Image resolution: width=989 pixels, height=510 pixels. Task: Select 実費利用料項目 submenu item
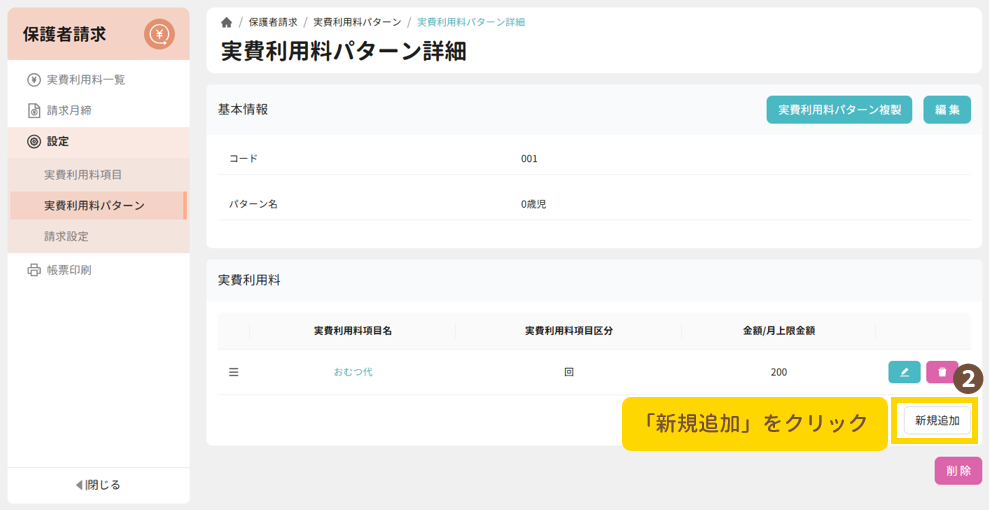click(83, 175)
